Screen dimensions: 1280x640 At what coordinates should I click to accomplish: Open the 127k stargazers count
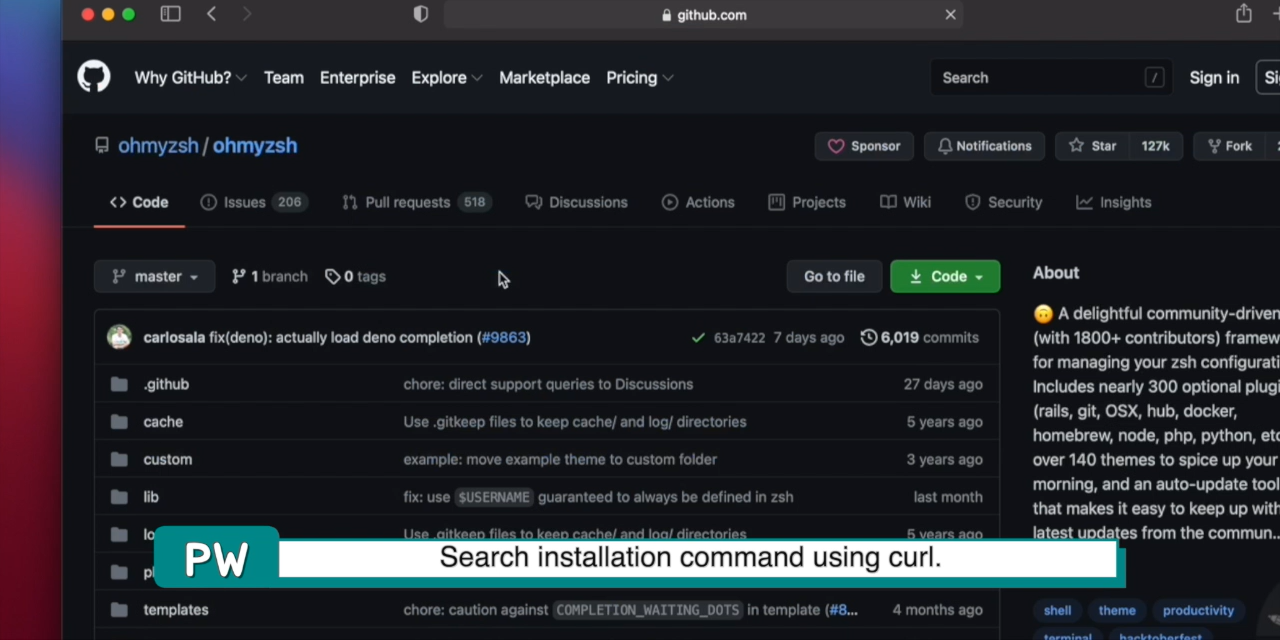coord(1156,146)
